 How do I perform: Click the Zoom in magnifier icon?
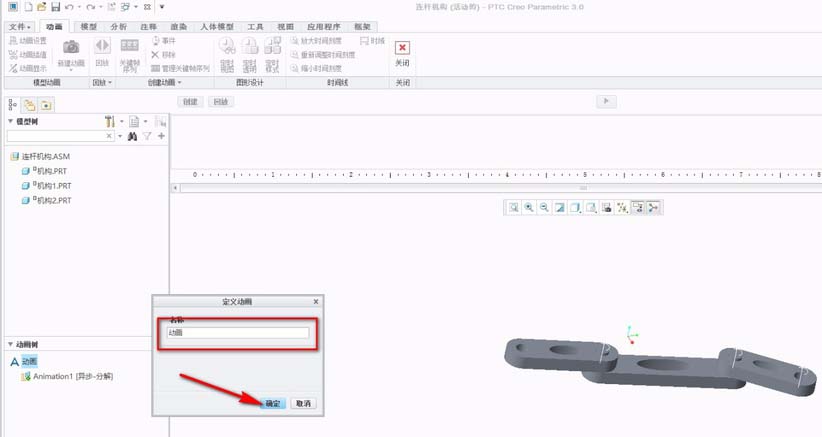[x=529, y=207]
